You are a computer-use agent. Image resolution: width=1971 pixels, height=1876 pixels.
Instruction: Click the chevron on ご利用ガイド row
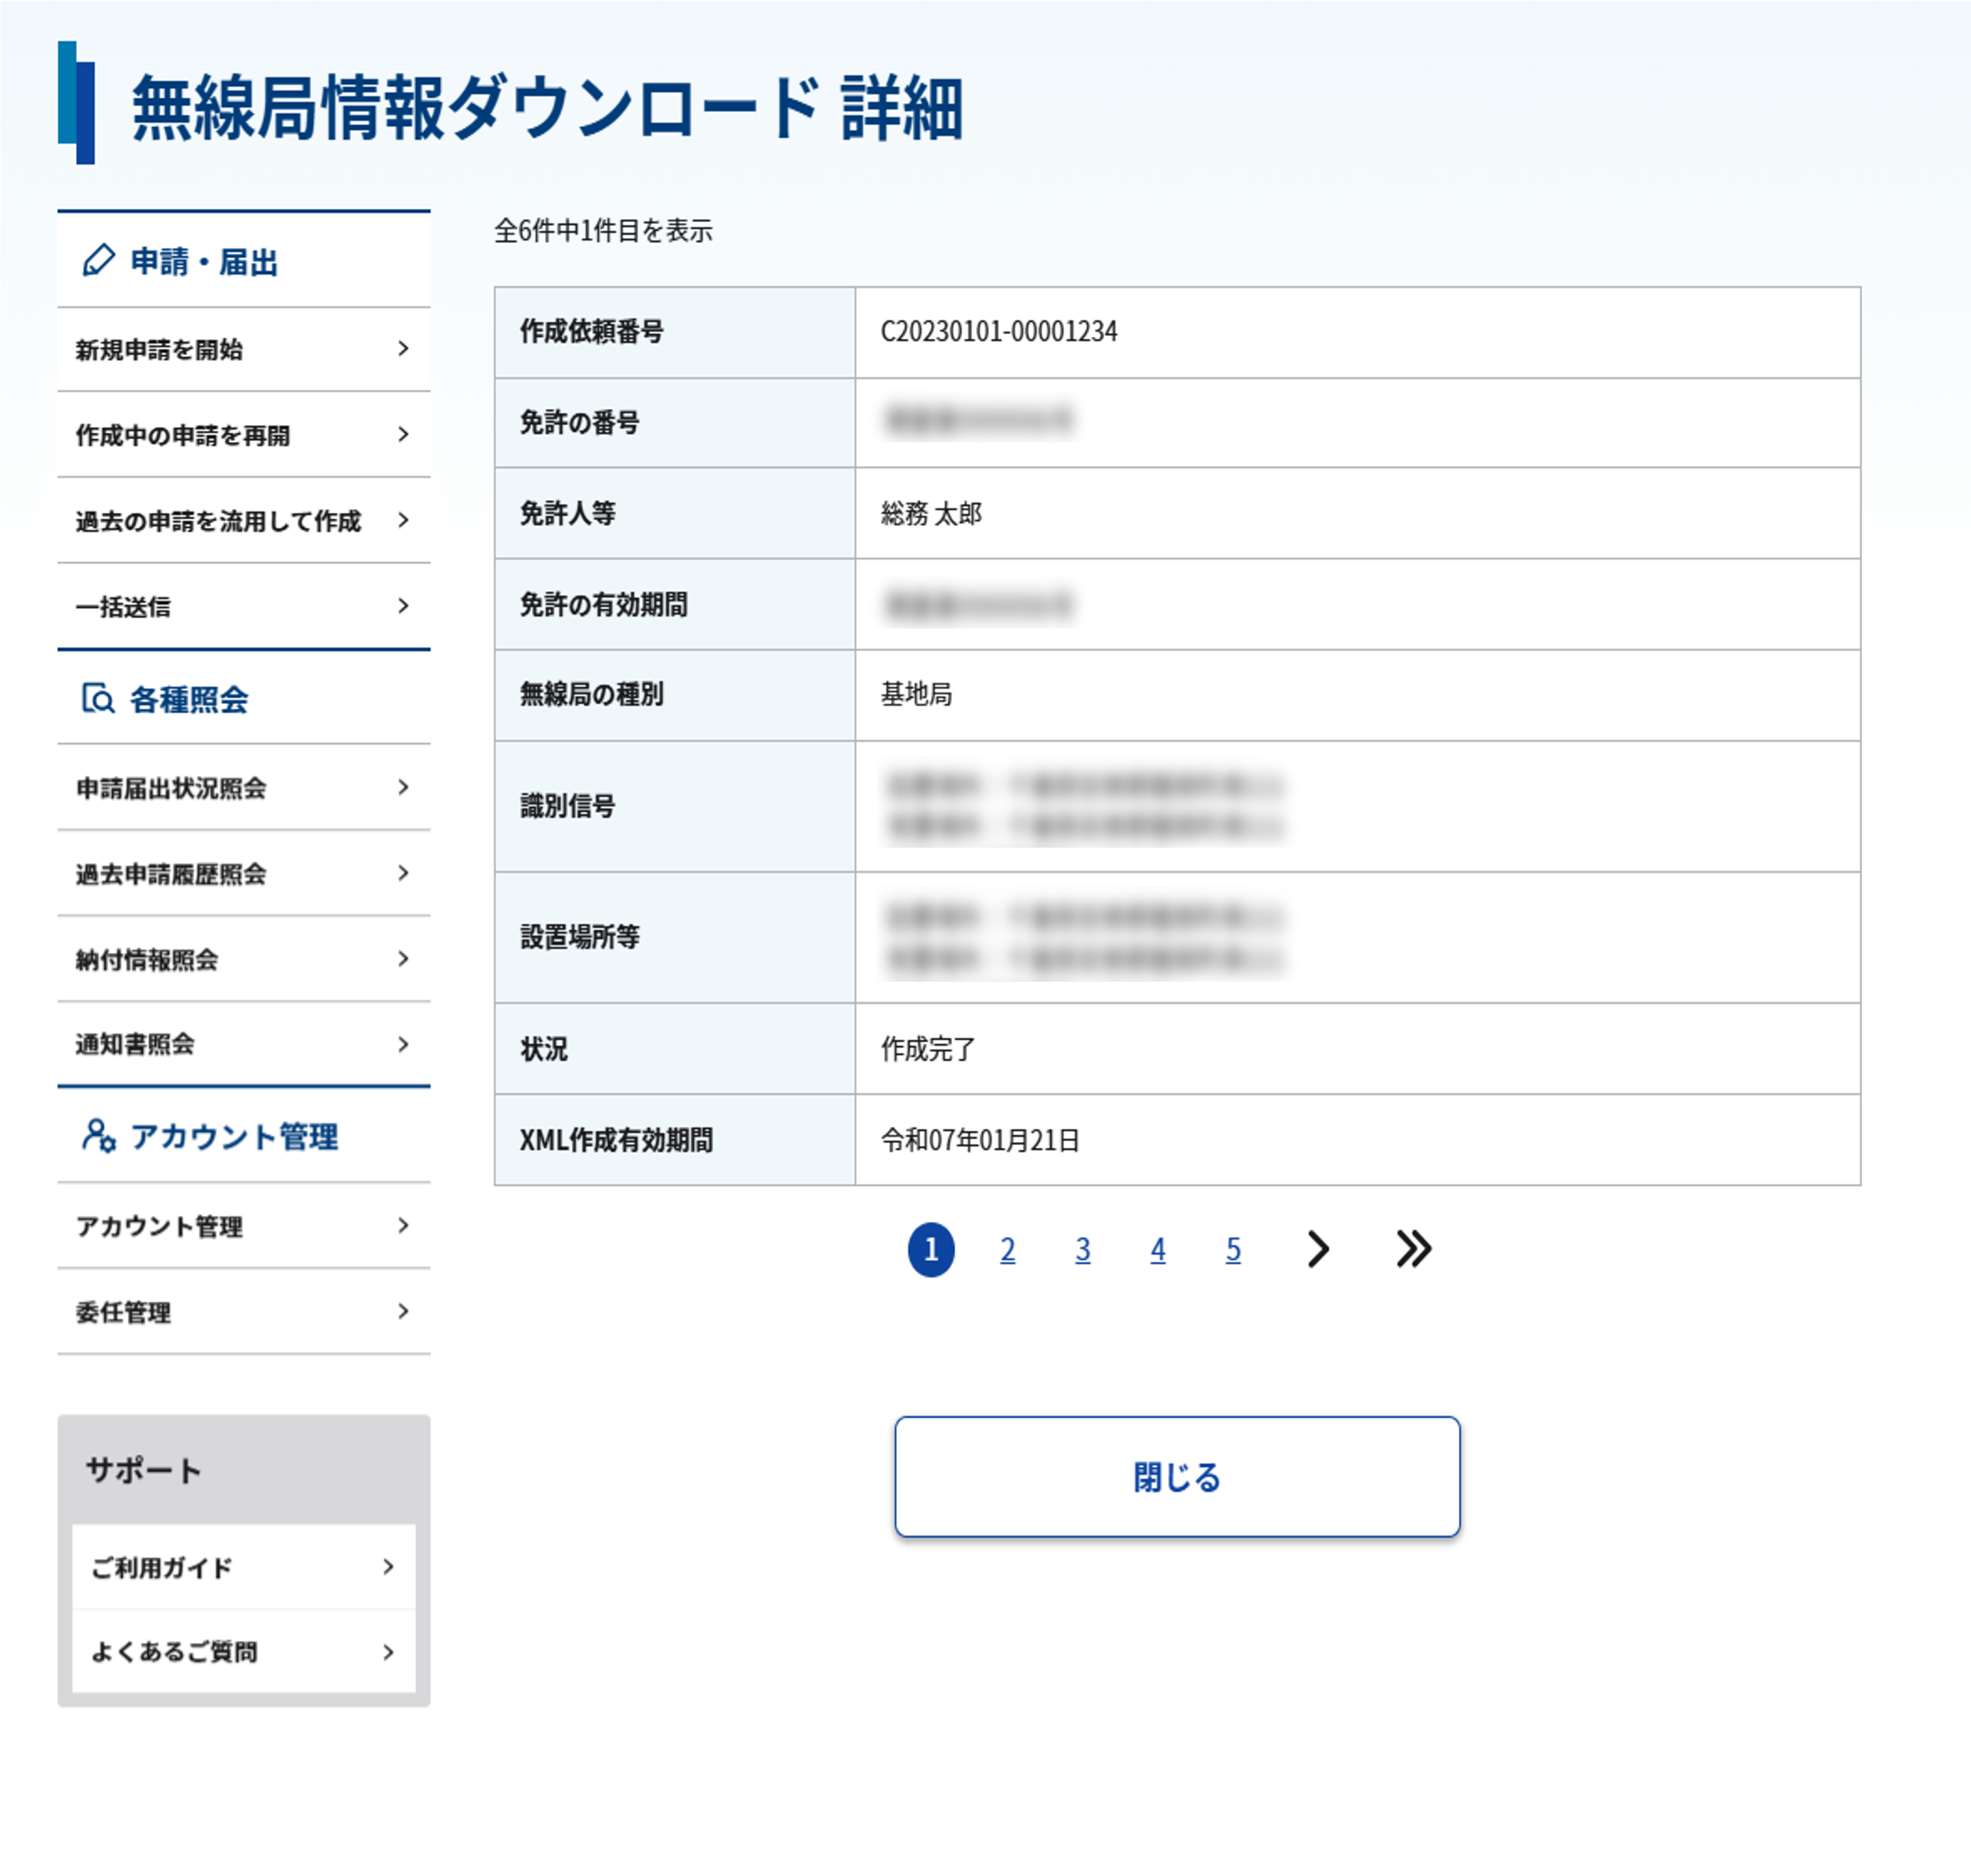pyautogui.click(x=388, y=1567)
